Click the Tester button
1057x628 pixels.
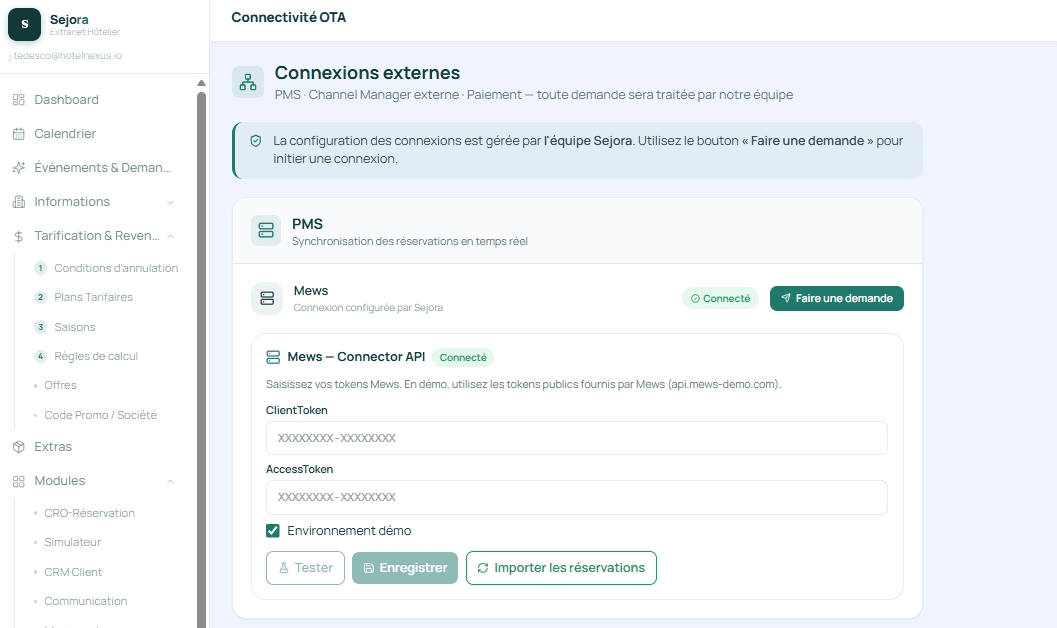pos(305,568)
